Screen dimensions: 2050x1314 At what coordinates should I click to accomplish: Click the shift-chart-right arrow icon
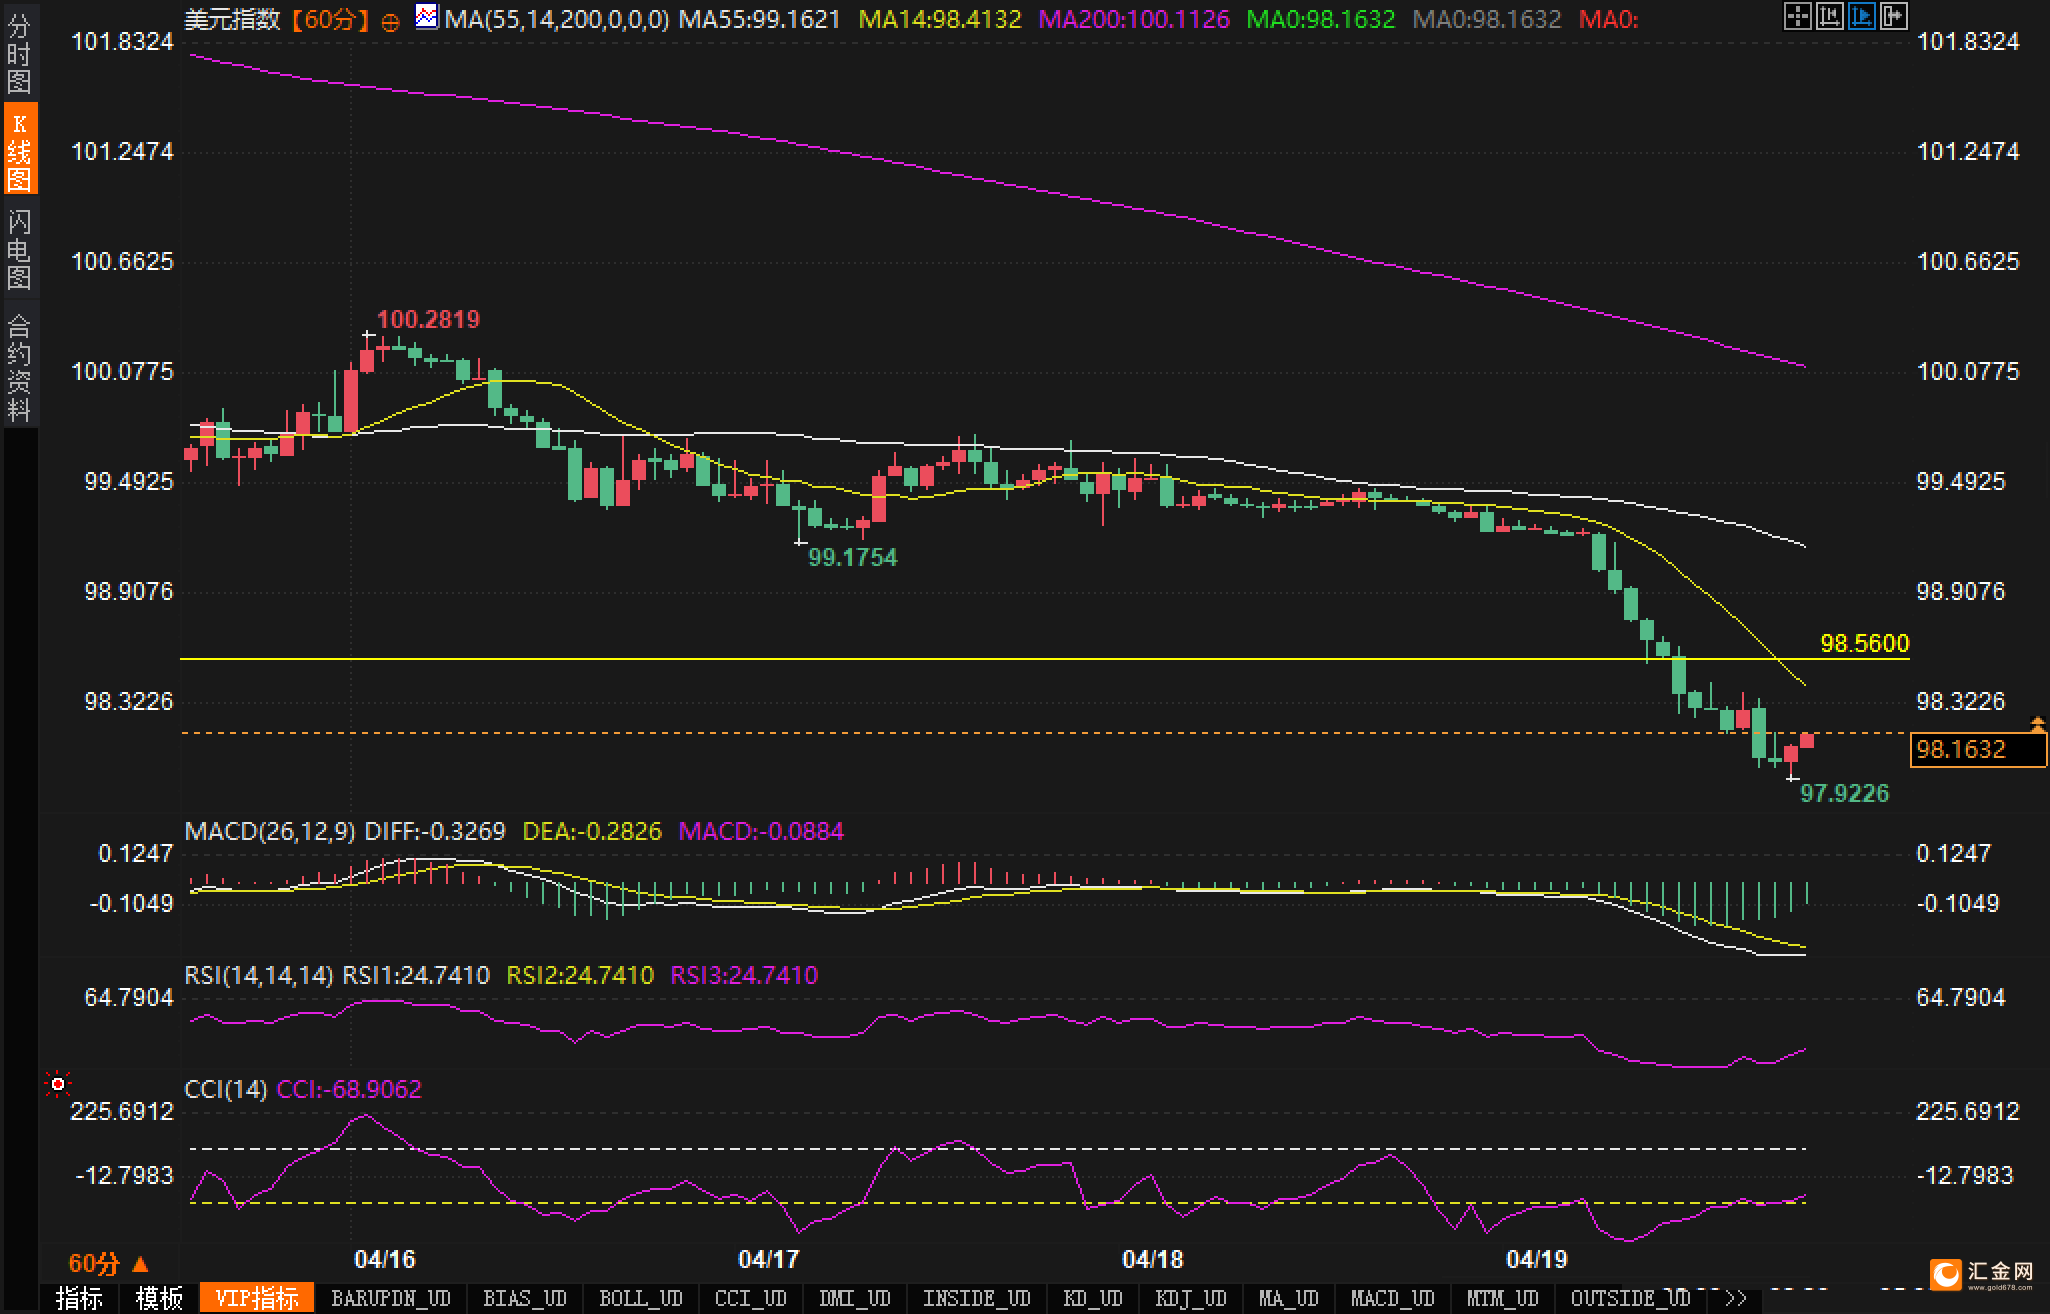[1893, 16]
